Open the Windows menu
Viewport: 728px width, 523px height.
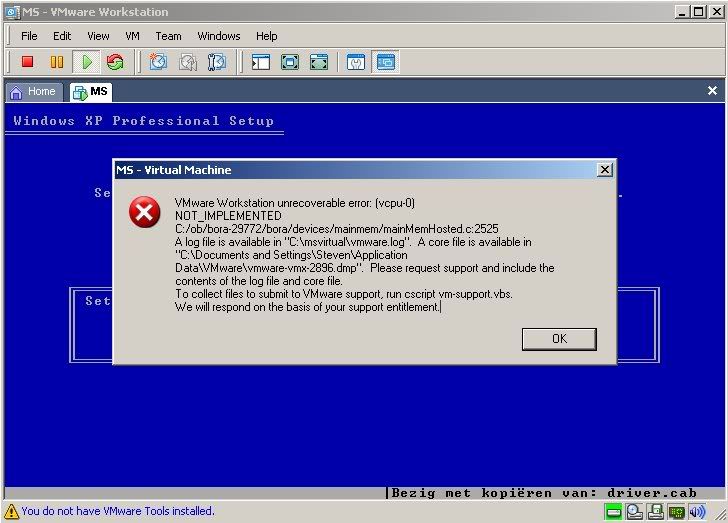click(219, 36)
